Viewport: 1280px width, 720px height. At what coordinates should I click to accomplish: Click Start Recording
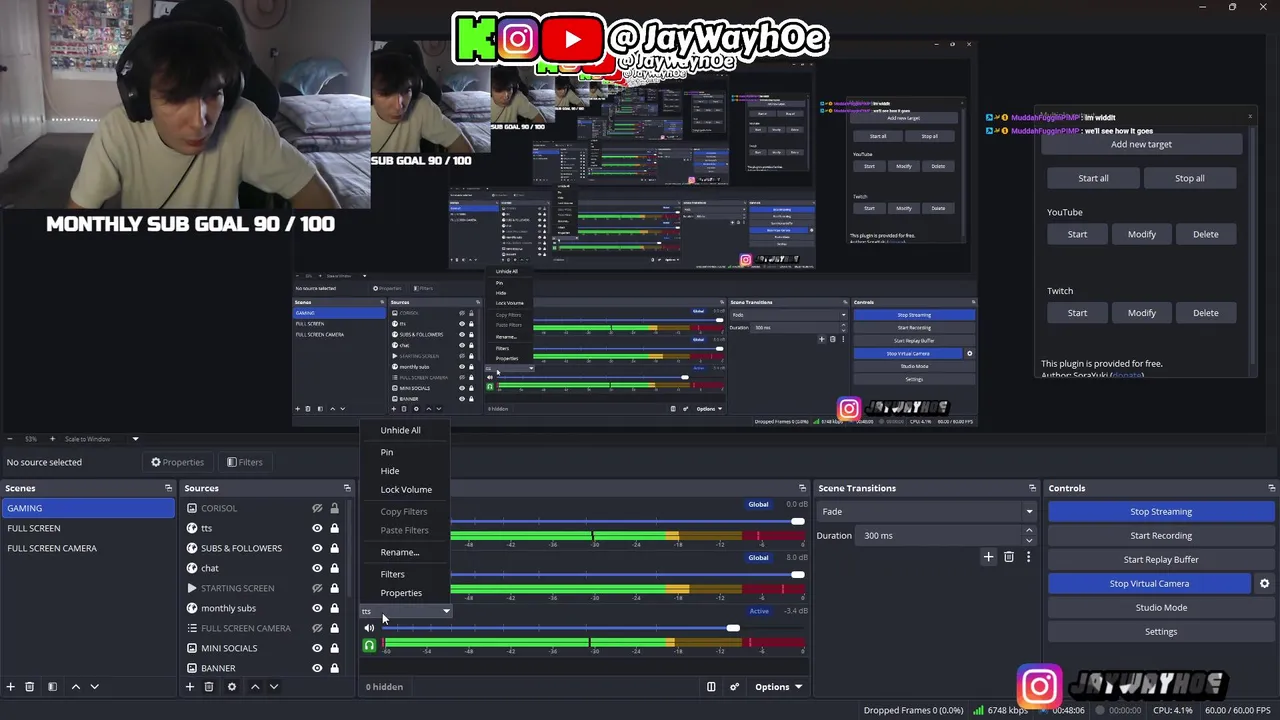pyautogui.click(x=1160, y=536)
